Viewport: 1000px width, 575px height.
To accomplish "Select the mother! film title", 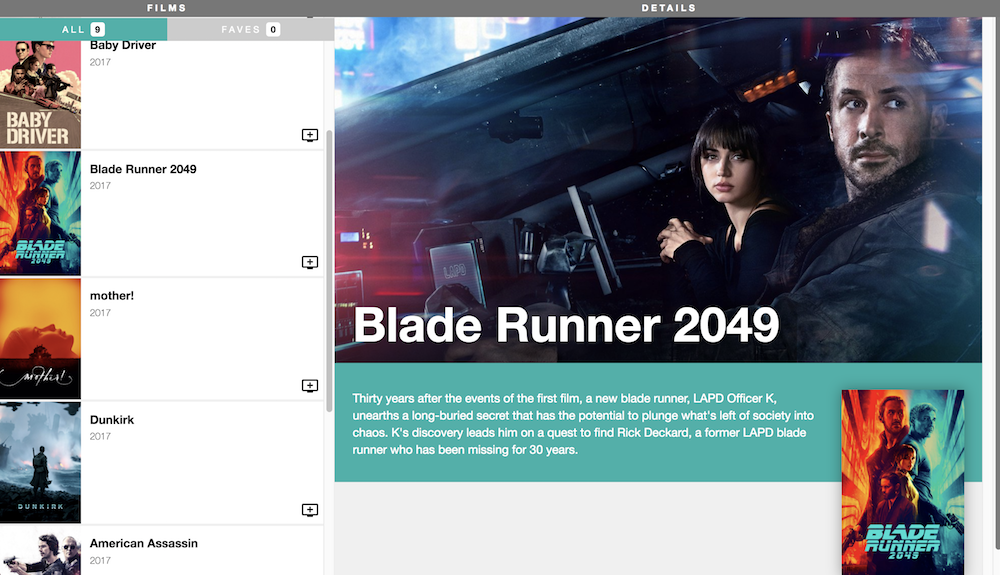I will [112, 296].
